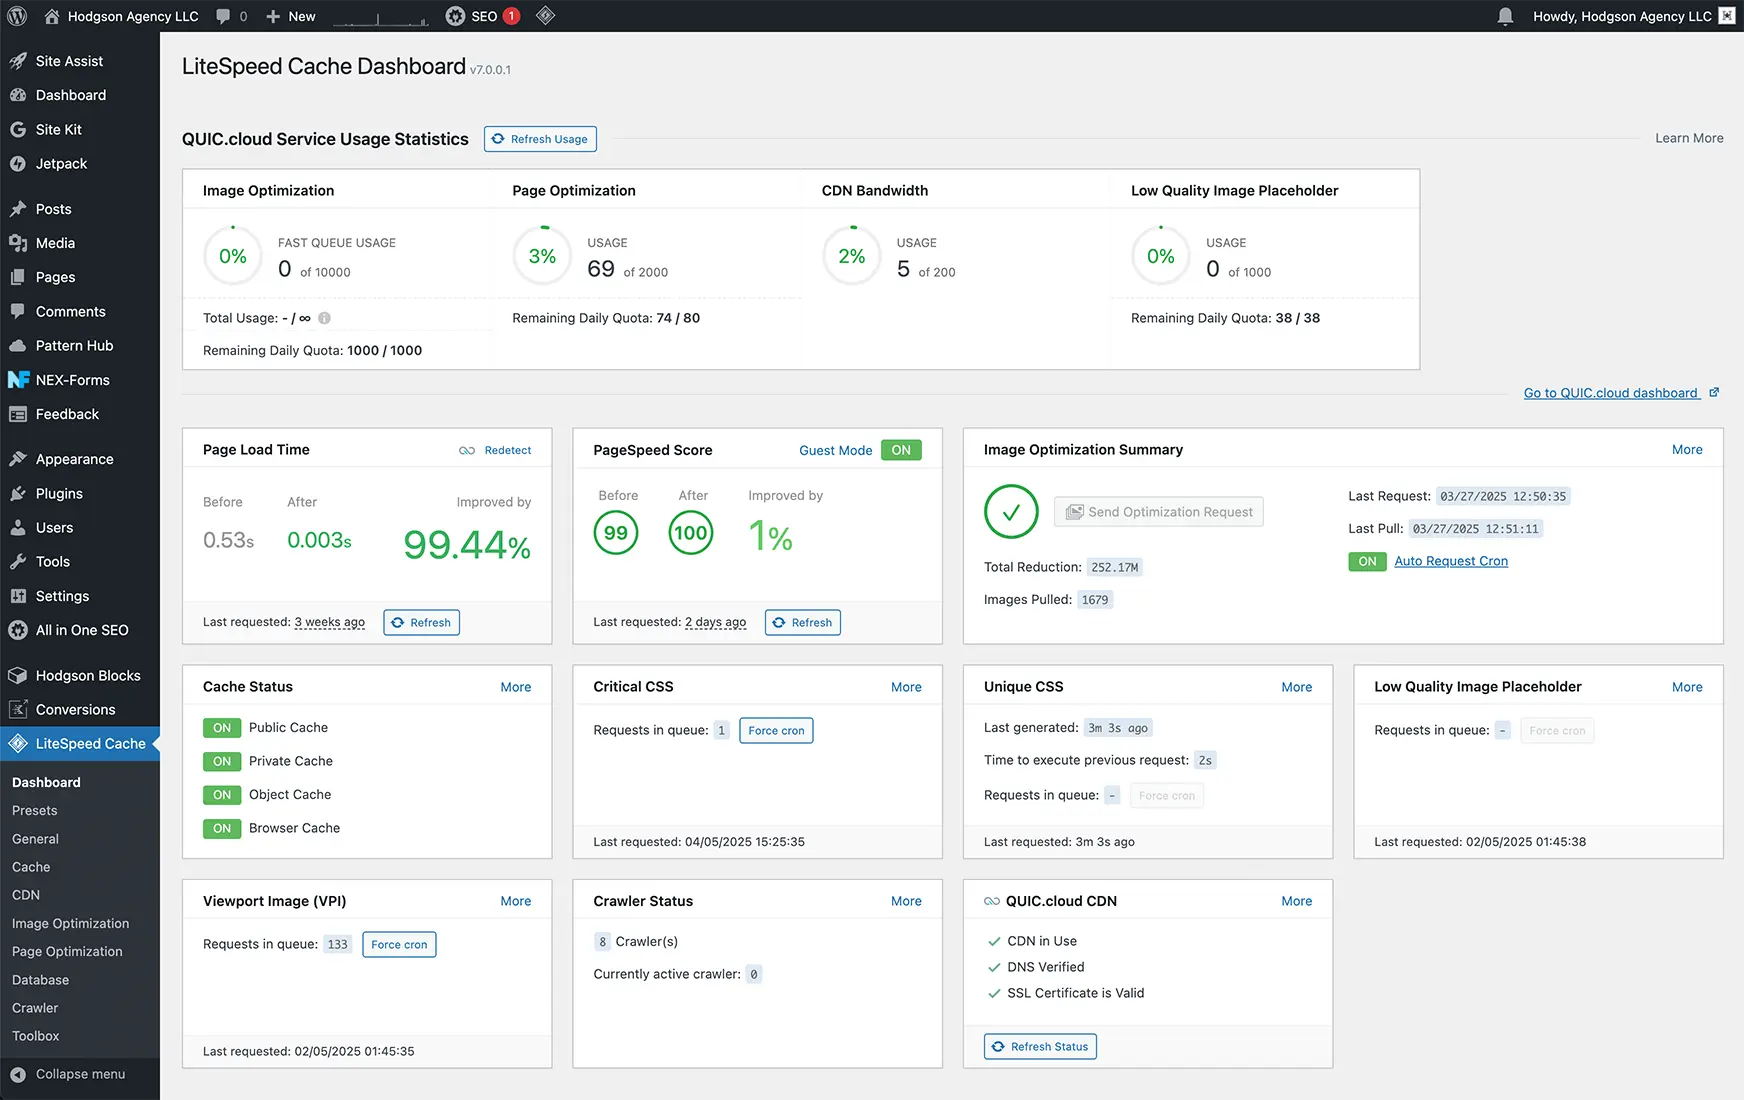This screenshot has height=1100, width=1744.
Task: Click More link in Crawler Status card
Action: (x=906, y=901)
